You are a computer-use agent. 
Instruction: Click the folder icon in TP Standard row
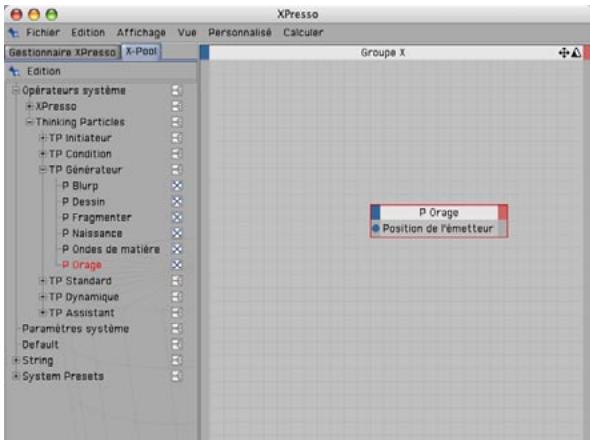point(176,281)
